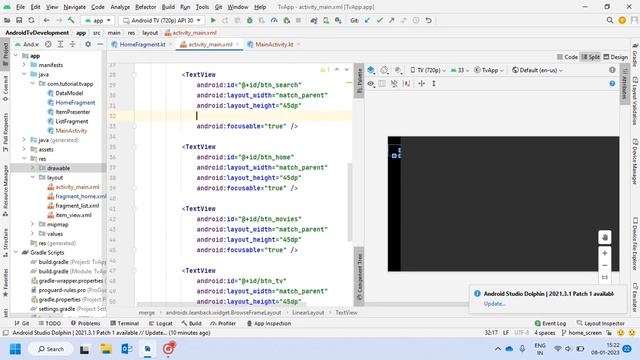Open the TvApp theme dropdown
640x360 pixels.
(x=489, y=70)
